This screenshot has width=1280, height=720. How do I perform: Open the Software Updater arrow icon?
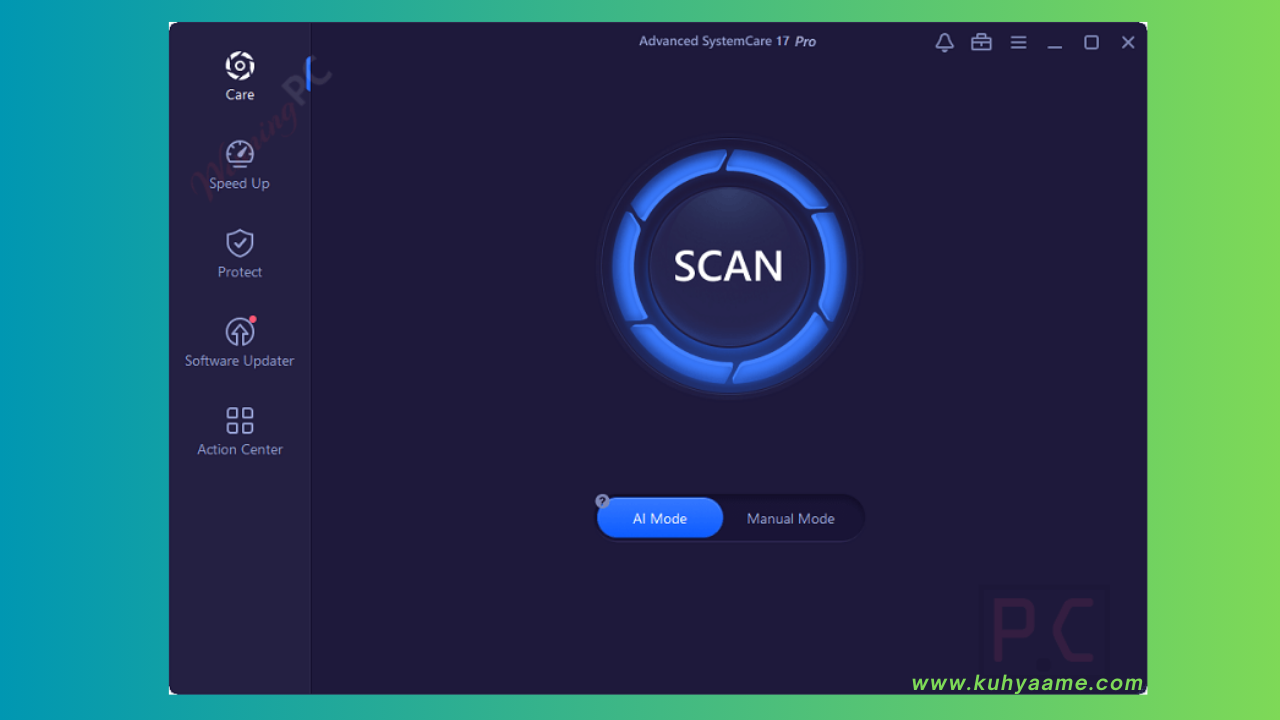coord(239,331)
